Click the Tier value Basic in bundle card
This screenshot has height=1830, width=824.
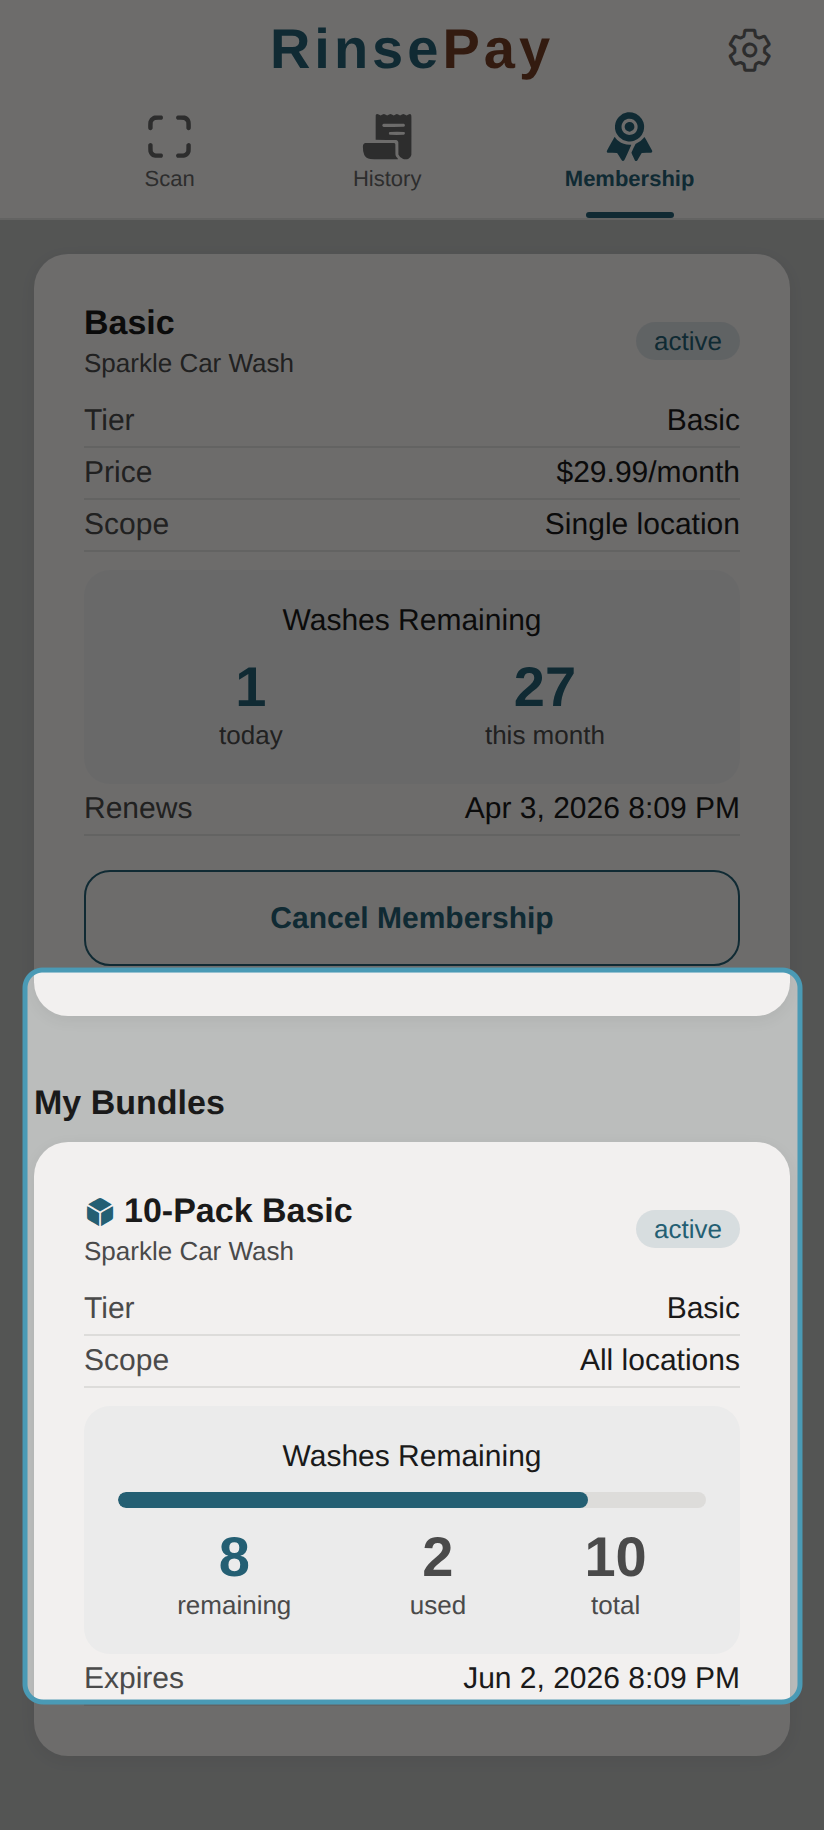pos(704,1308)
